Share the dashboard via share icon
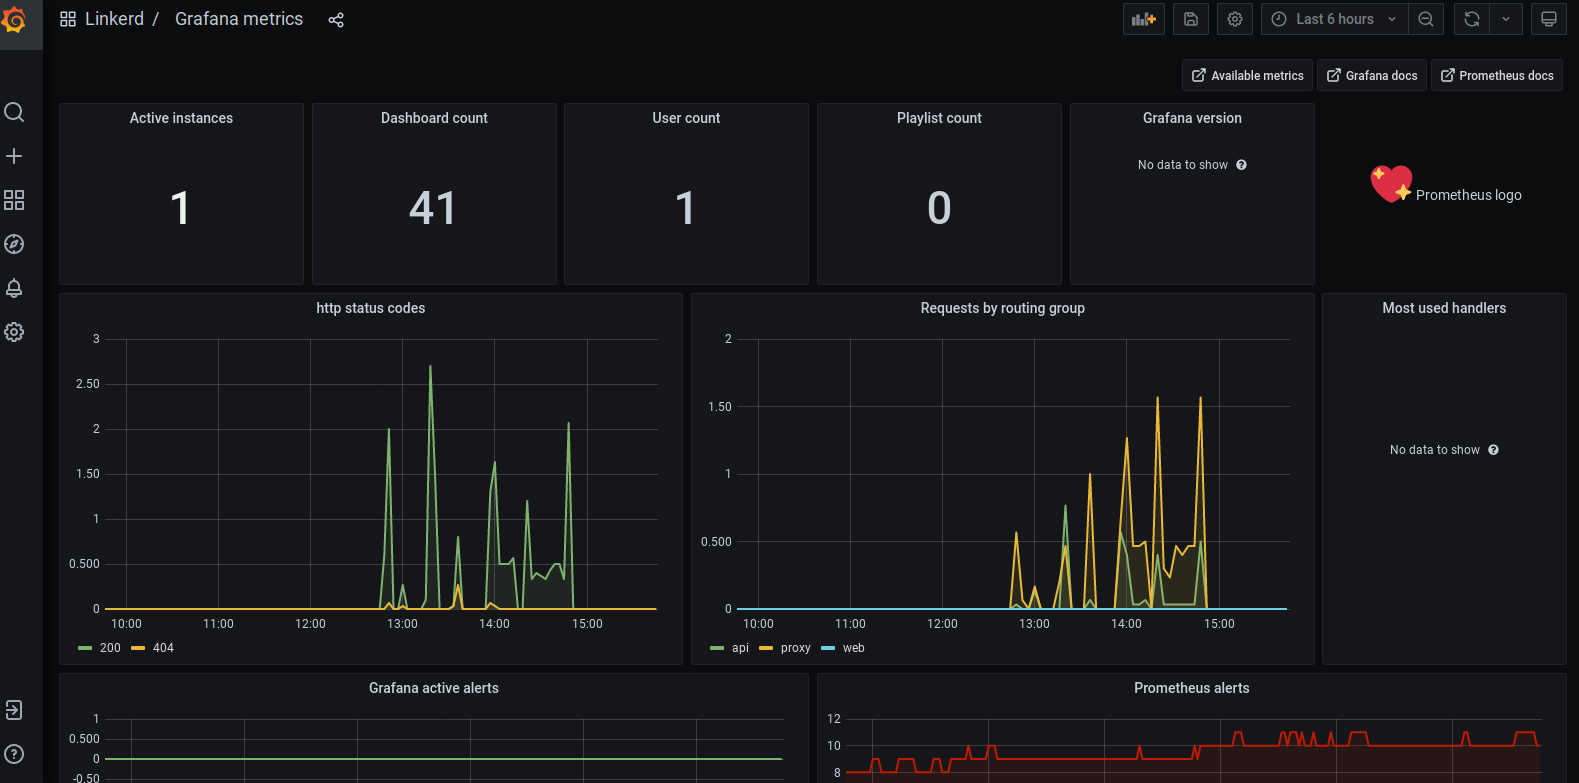This screenshot has width=1579, height=783. coord(336,20)
